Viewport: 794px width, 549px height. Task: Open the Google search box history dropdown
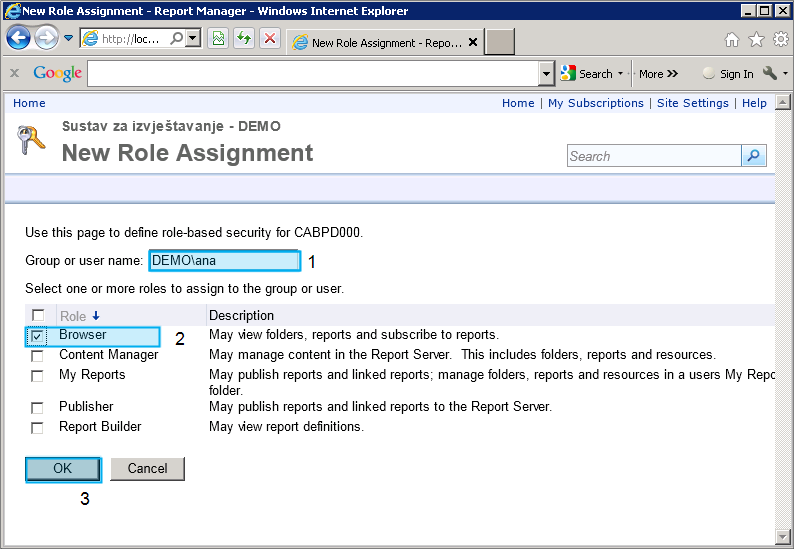pyautogui.click(x=546, y=74)
